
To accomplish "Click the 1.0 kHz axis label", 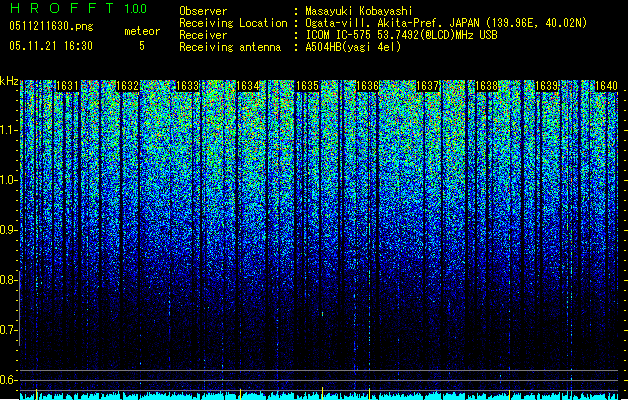I will (x=9, y=180).
